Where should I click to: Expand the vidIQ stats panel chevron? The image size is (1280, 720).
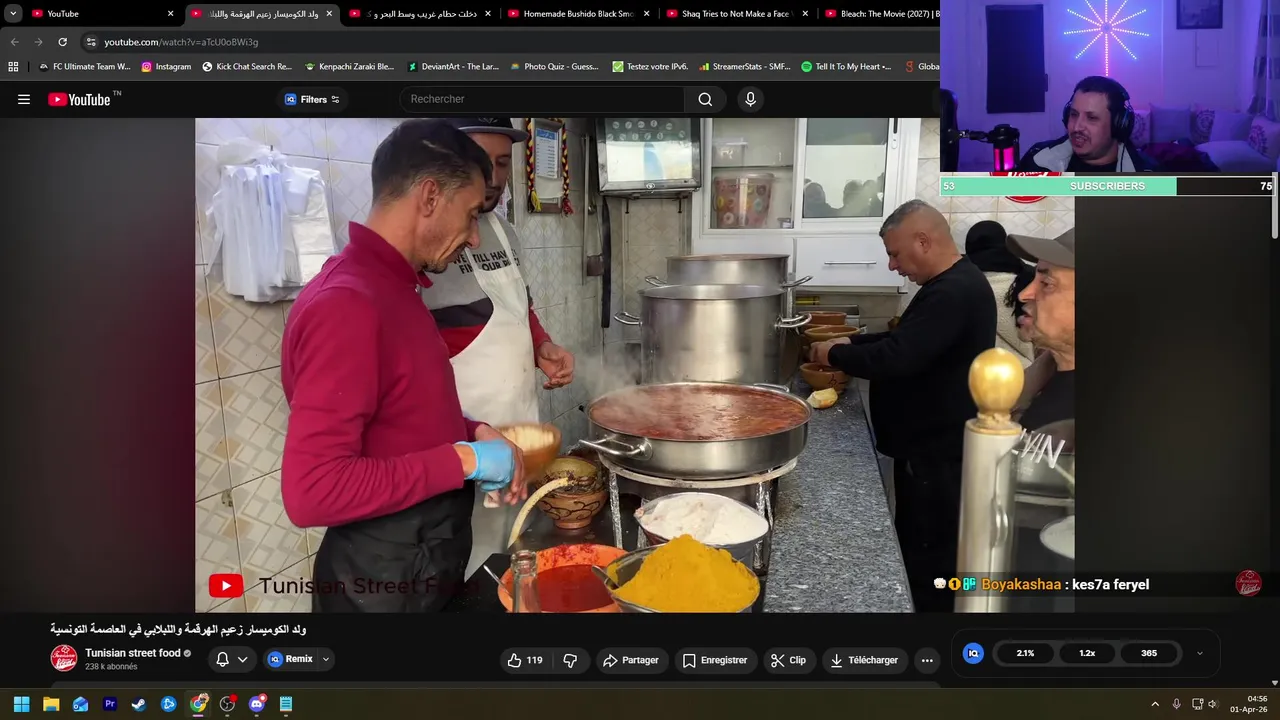[x=1200, y=653]
